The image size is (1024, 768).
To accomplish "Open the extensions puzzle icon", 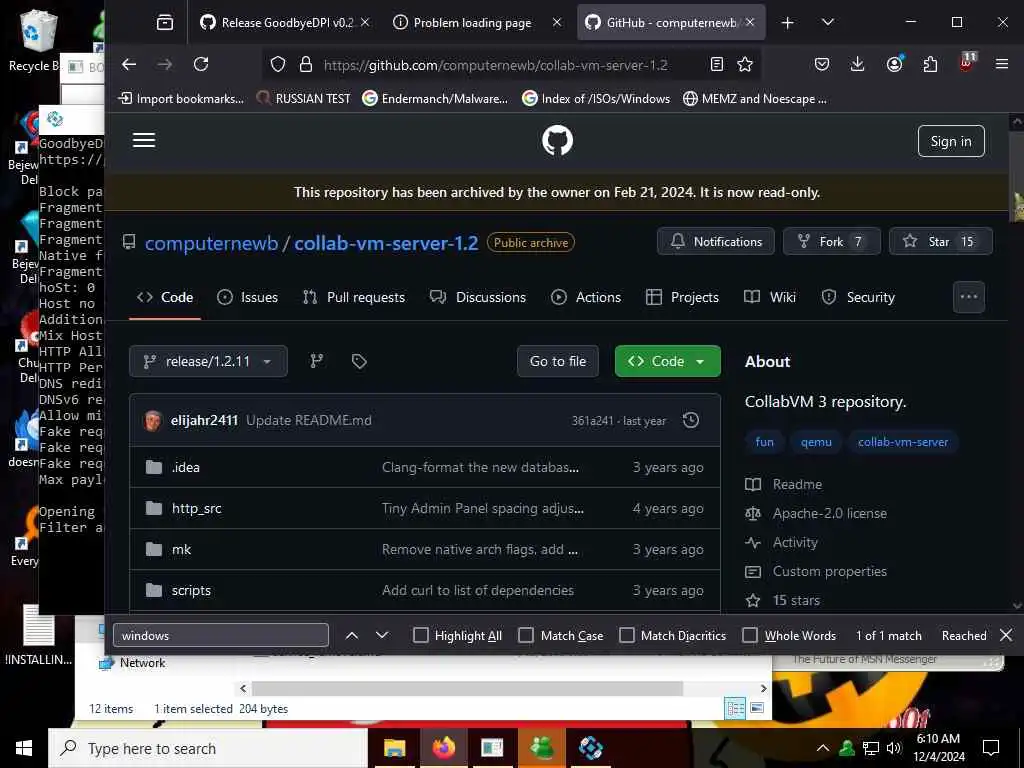I will point(930,64).
